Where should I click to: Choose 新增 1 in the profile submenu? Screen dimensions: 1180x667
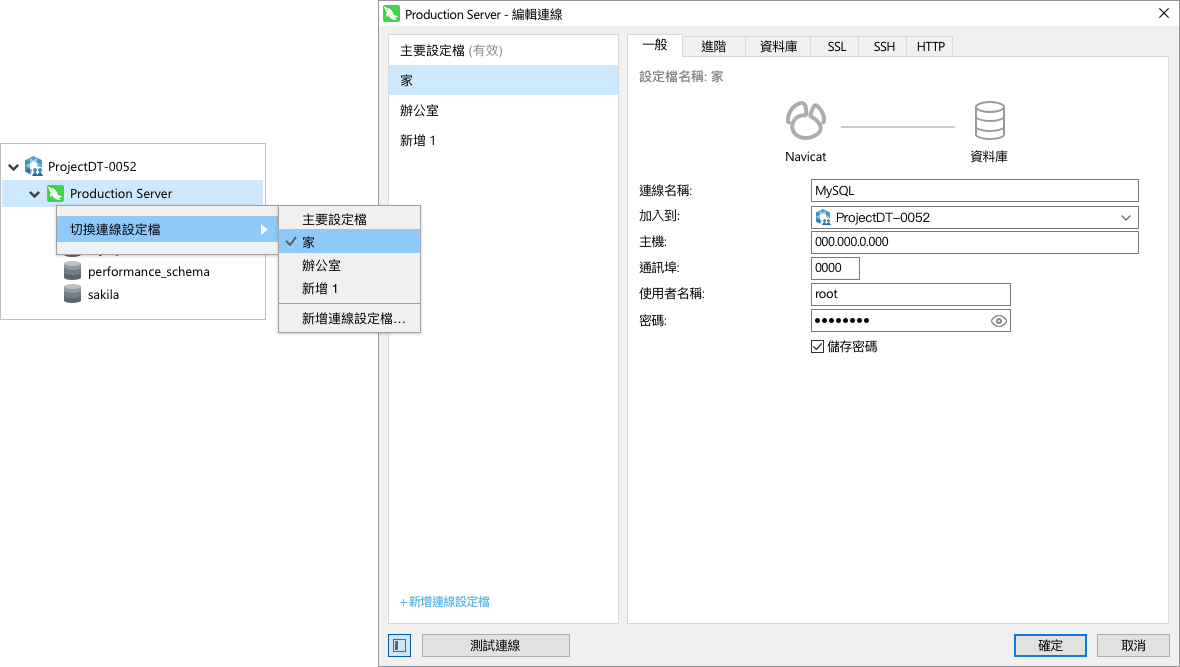click(349, 288)
